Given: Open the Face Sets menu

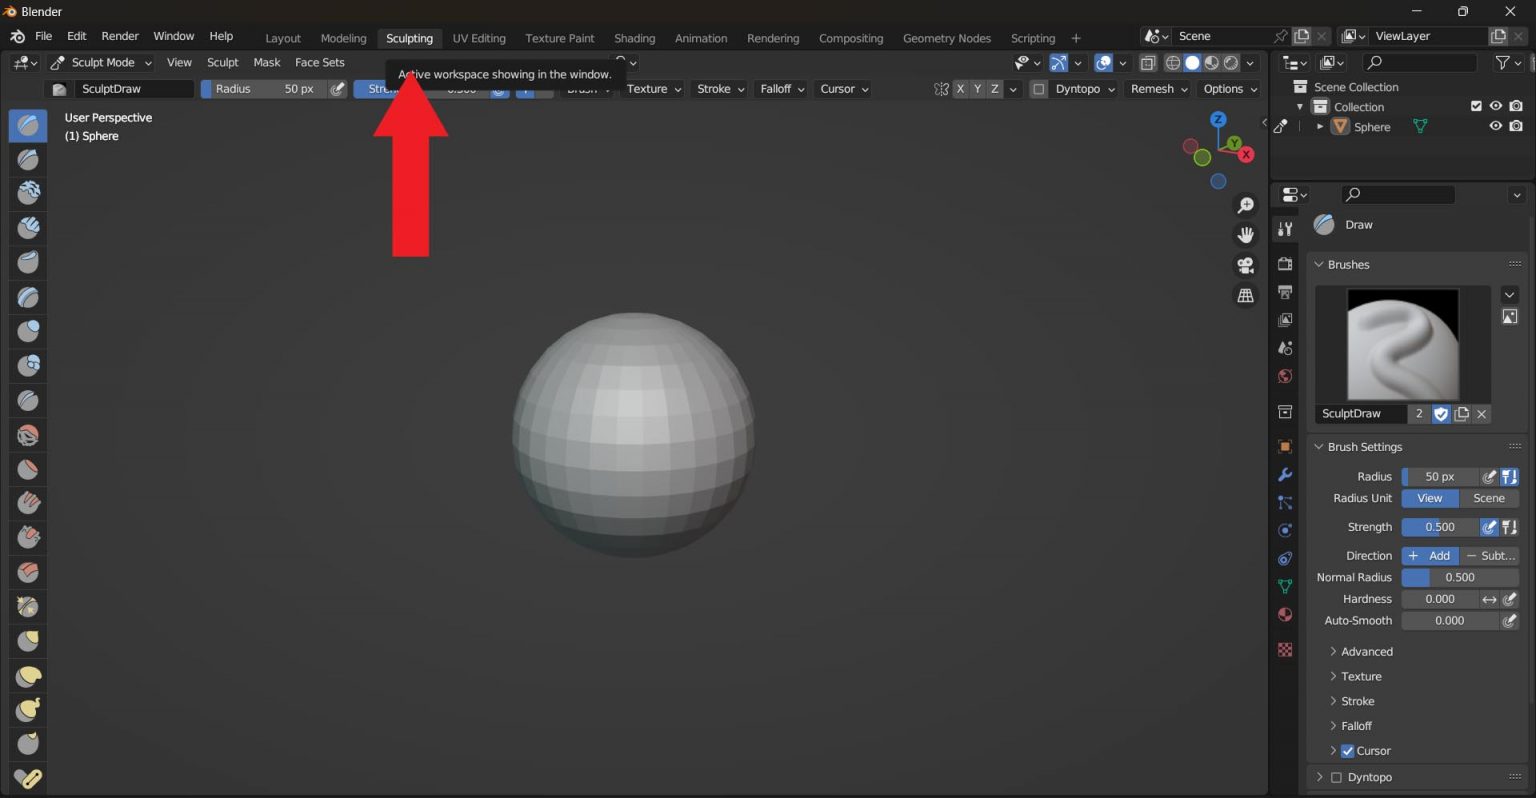Looking at the screenshot, I should [x=319, y=62].
